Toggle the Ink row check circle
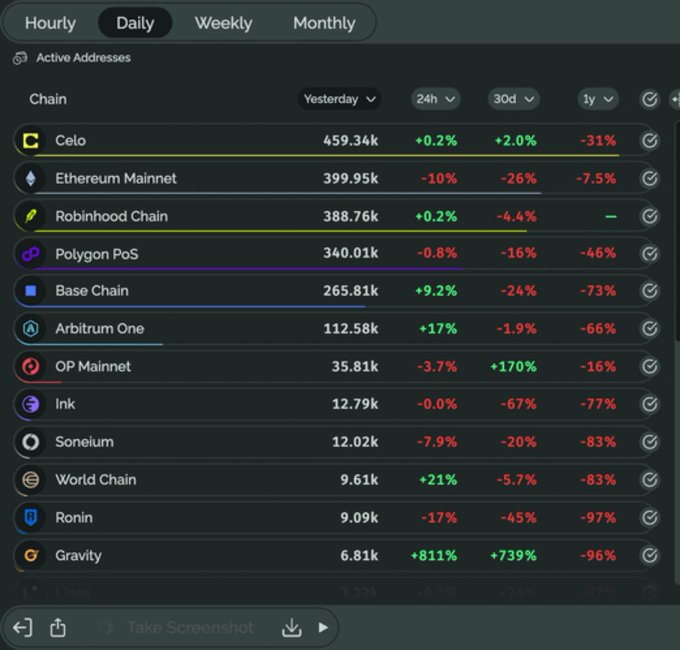The height and width of the screenshot is (650, 680). pyautogui.click(x=649, y=404)
